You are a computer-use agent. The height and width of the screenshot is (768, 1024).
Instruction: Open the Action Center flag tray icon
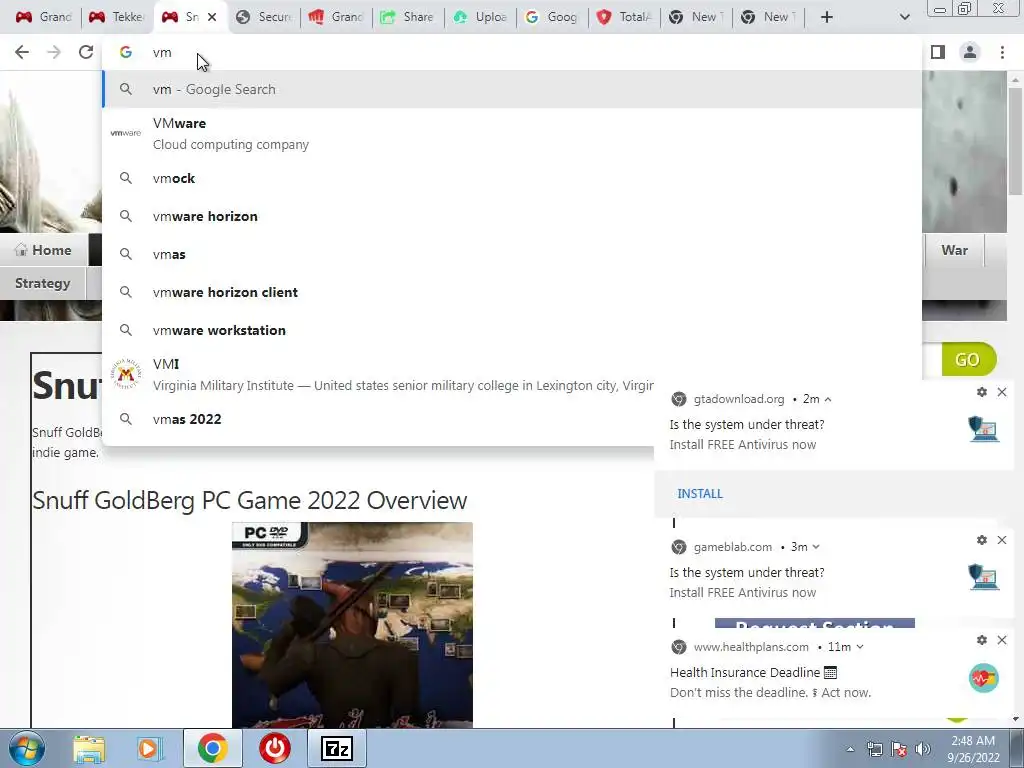899,749
